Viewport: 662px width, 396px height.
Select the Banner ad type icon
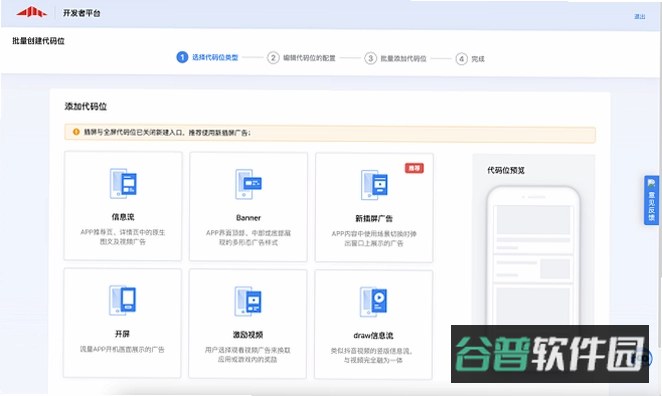(x=249, y=184)
